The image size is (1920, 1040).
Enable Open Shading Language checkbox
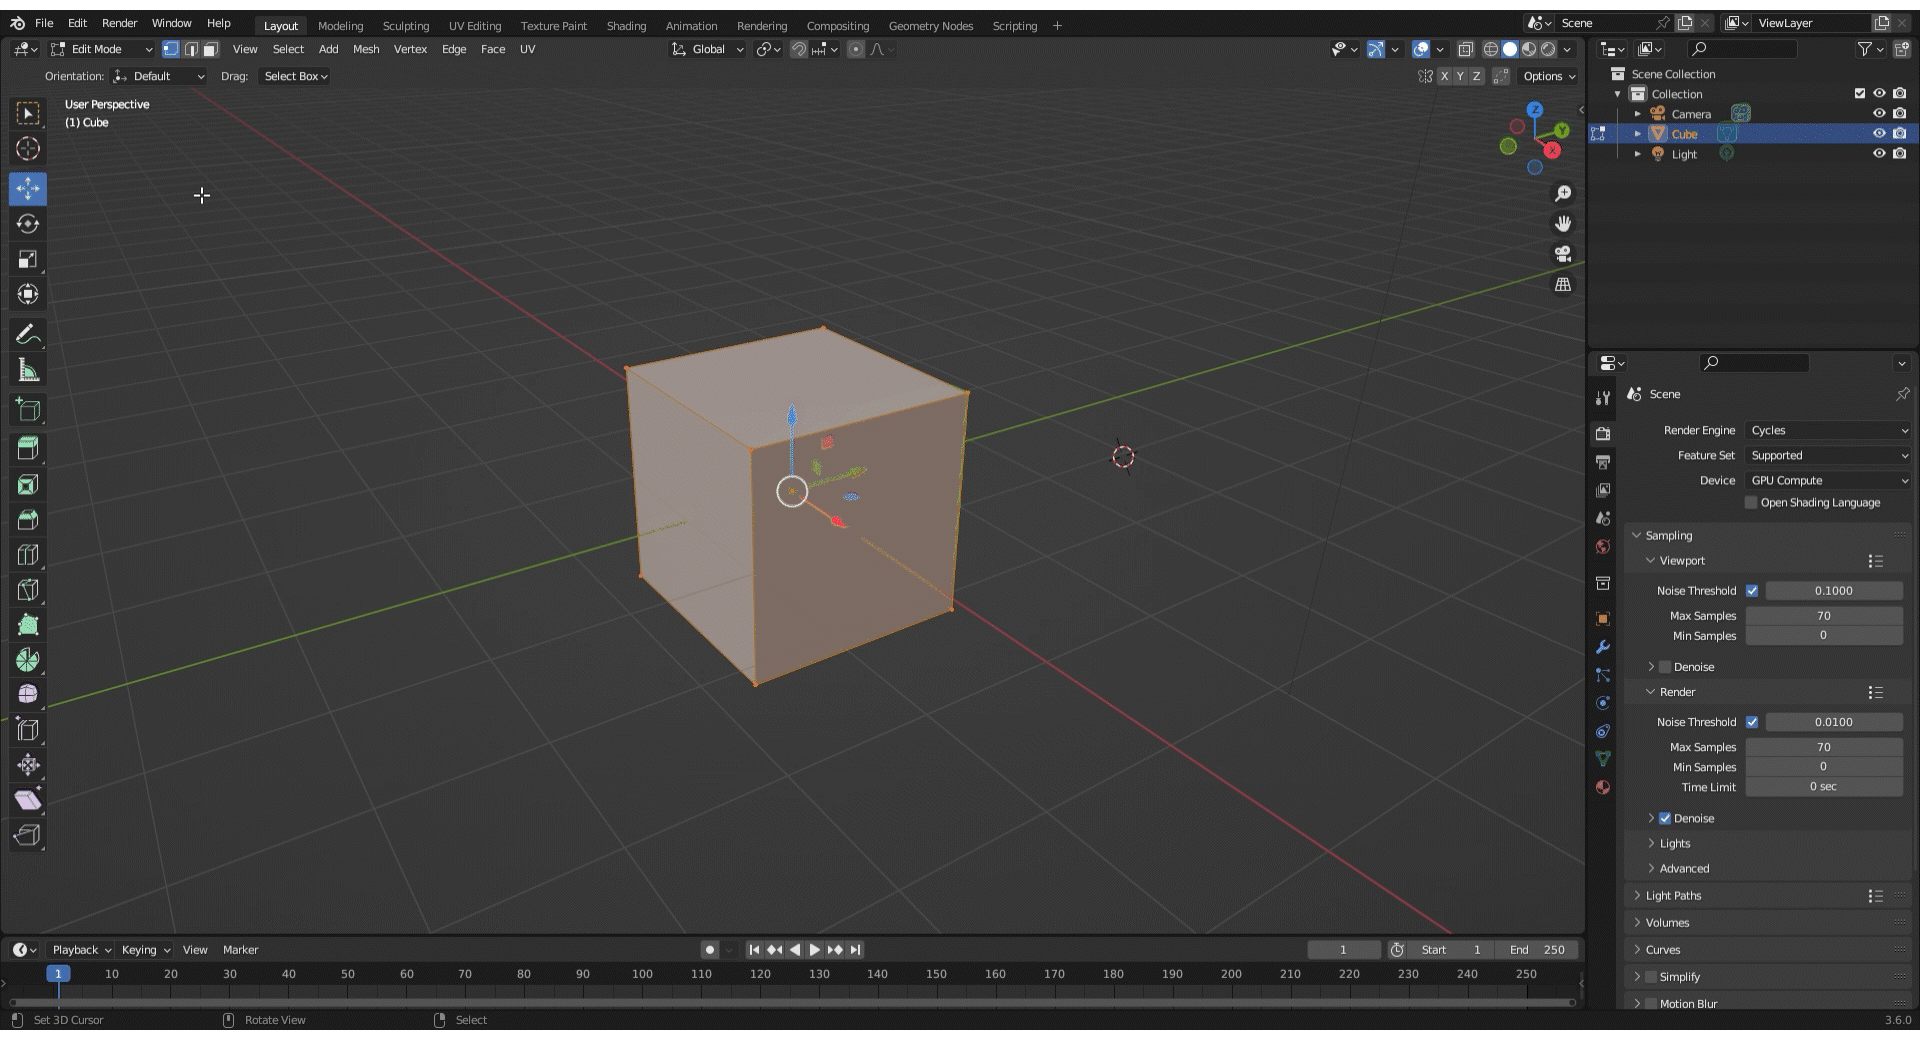1751,503
